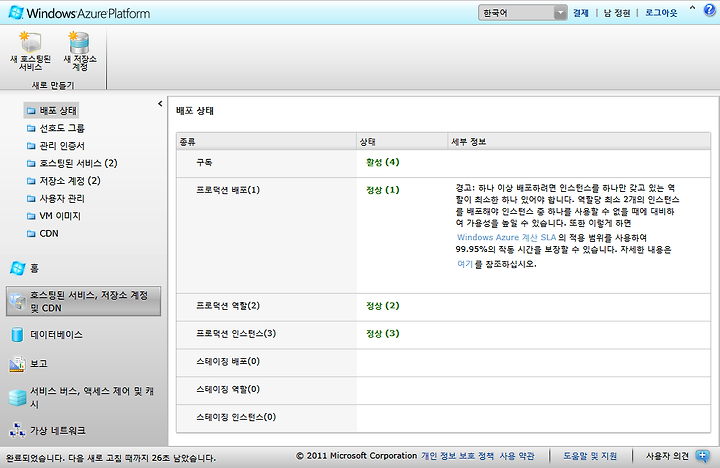720x468 pixels.
Task: Click the folder icon beside 배포 상태
Action: point(31,111)
